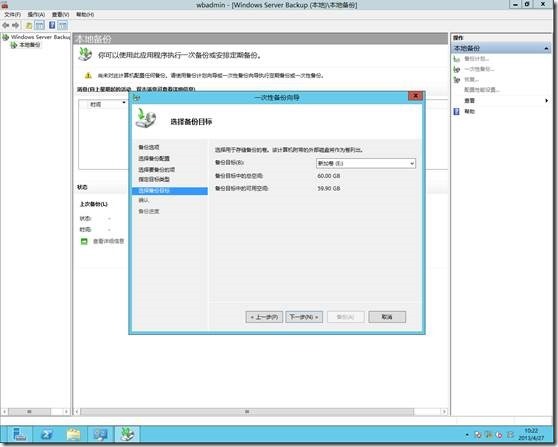Click the yellow warning icon in main pane
The image size is (558, 447).
pos(88,75)
